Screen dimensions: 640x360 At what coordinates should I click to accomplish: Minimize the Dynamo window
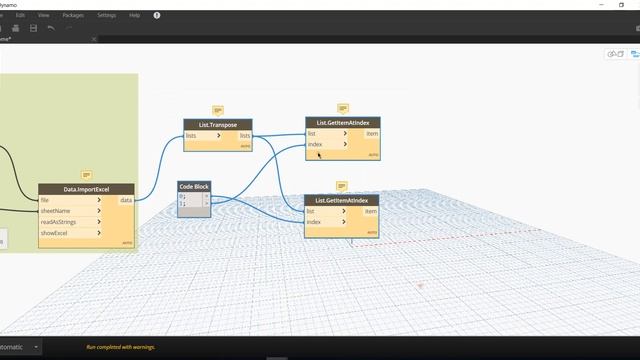click(601, 5)
